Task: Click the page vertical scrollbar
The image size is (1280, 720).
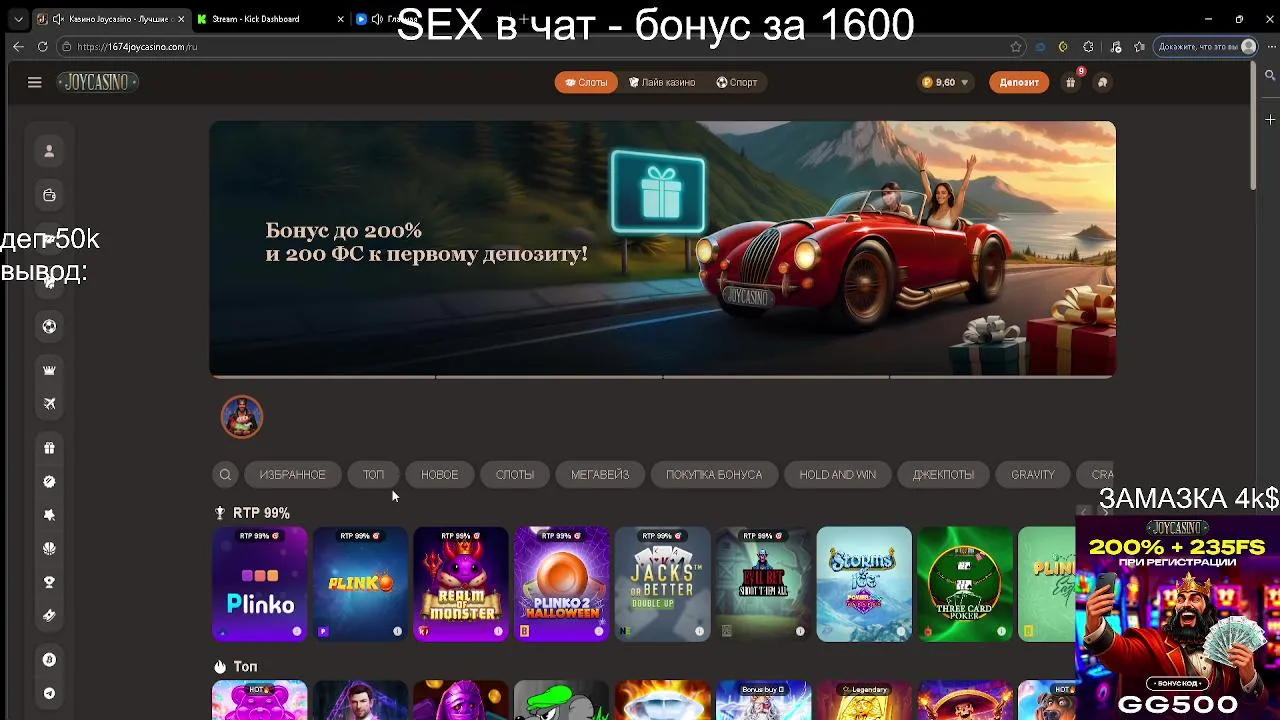Action: 1254,125
